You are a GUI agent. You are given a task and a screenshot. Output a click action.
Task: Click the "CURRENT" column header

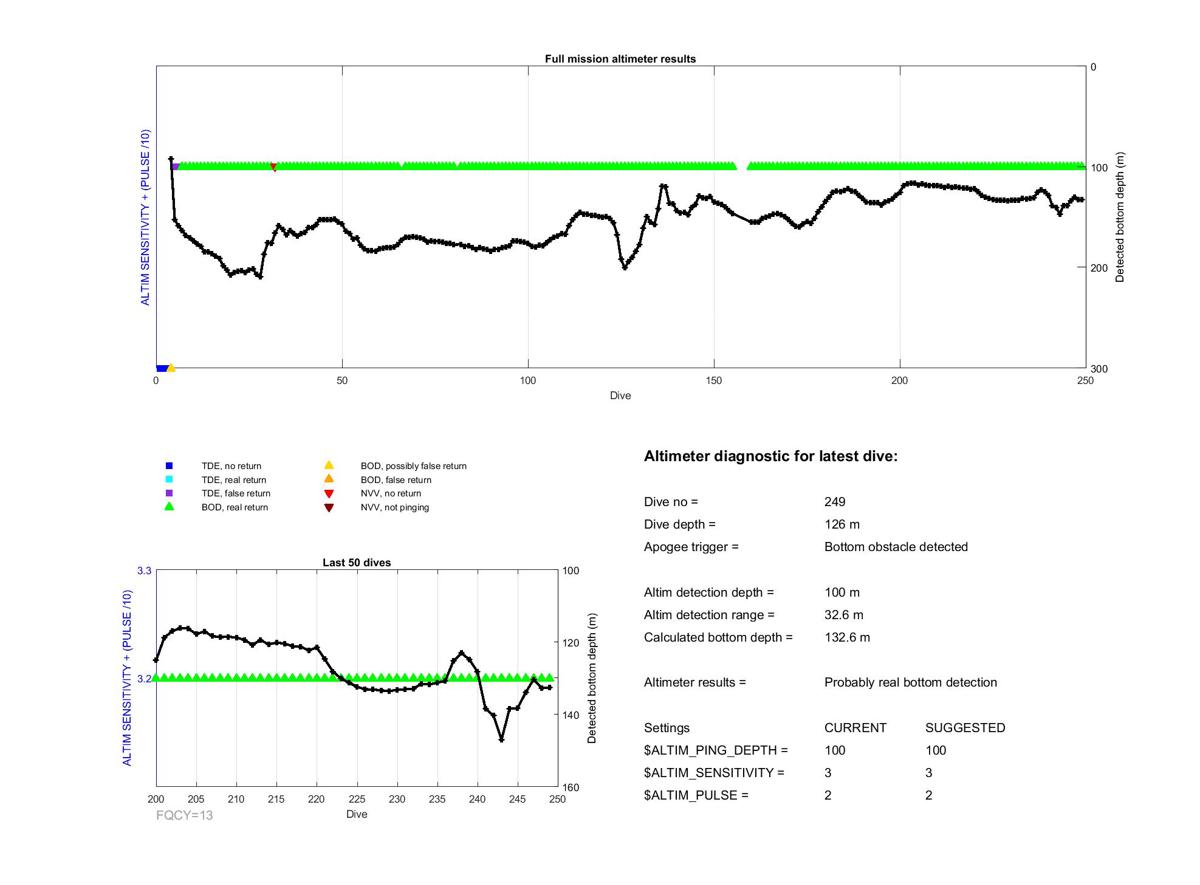(855, 728)
